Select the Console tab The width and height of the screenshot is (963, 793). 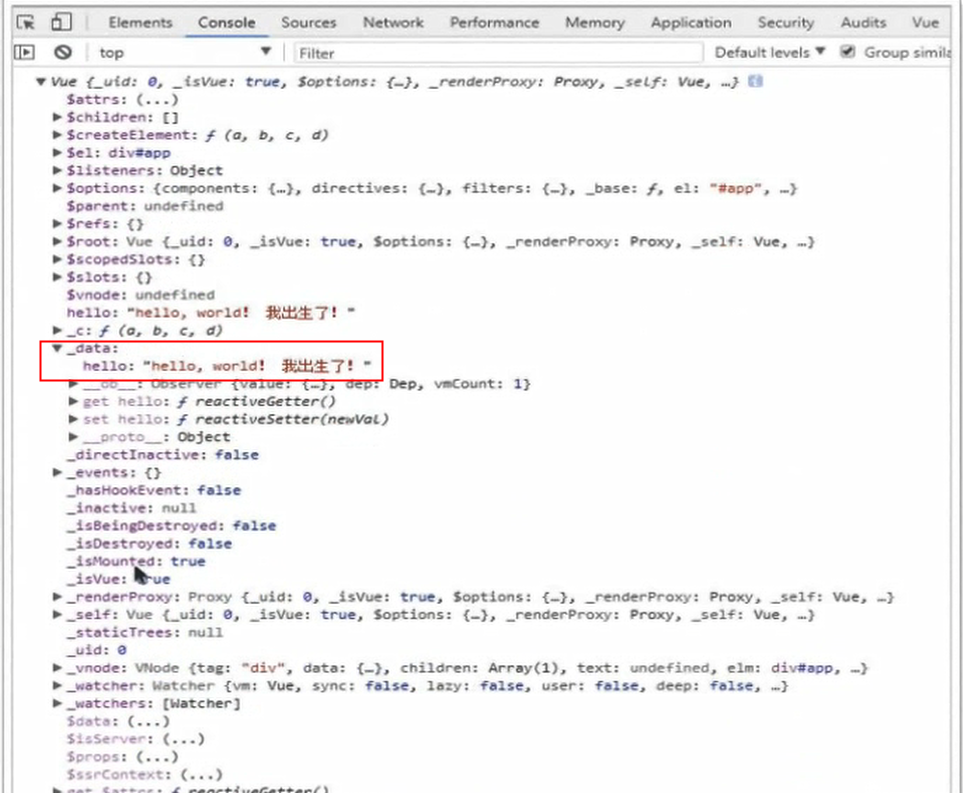point(227,23)
